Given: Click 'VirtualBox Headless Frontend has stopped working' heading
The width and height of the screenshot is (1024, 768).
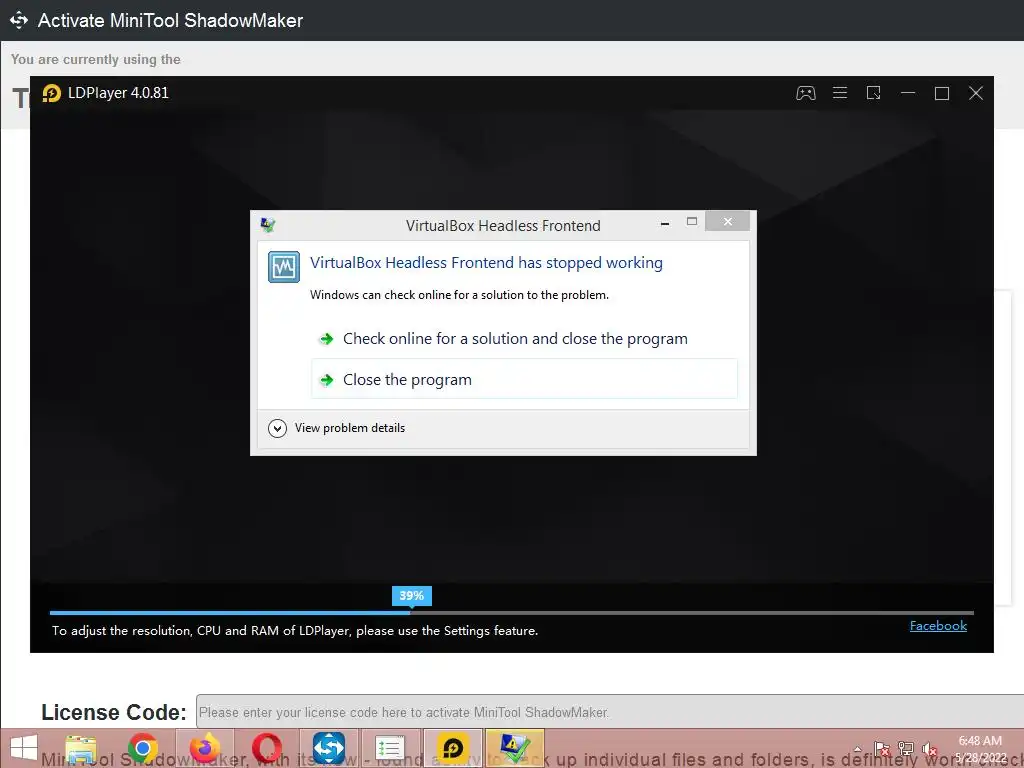Looking at the screenshot, I should (486, 263).
